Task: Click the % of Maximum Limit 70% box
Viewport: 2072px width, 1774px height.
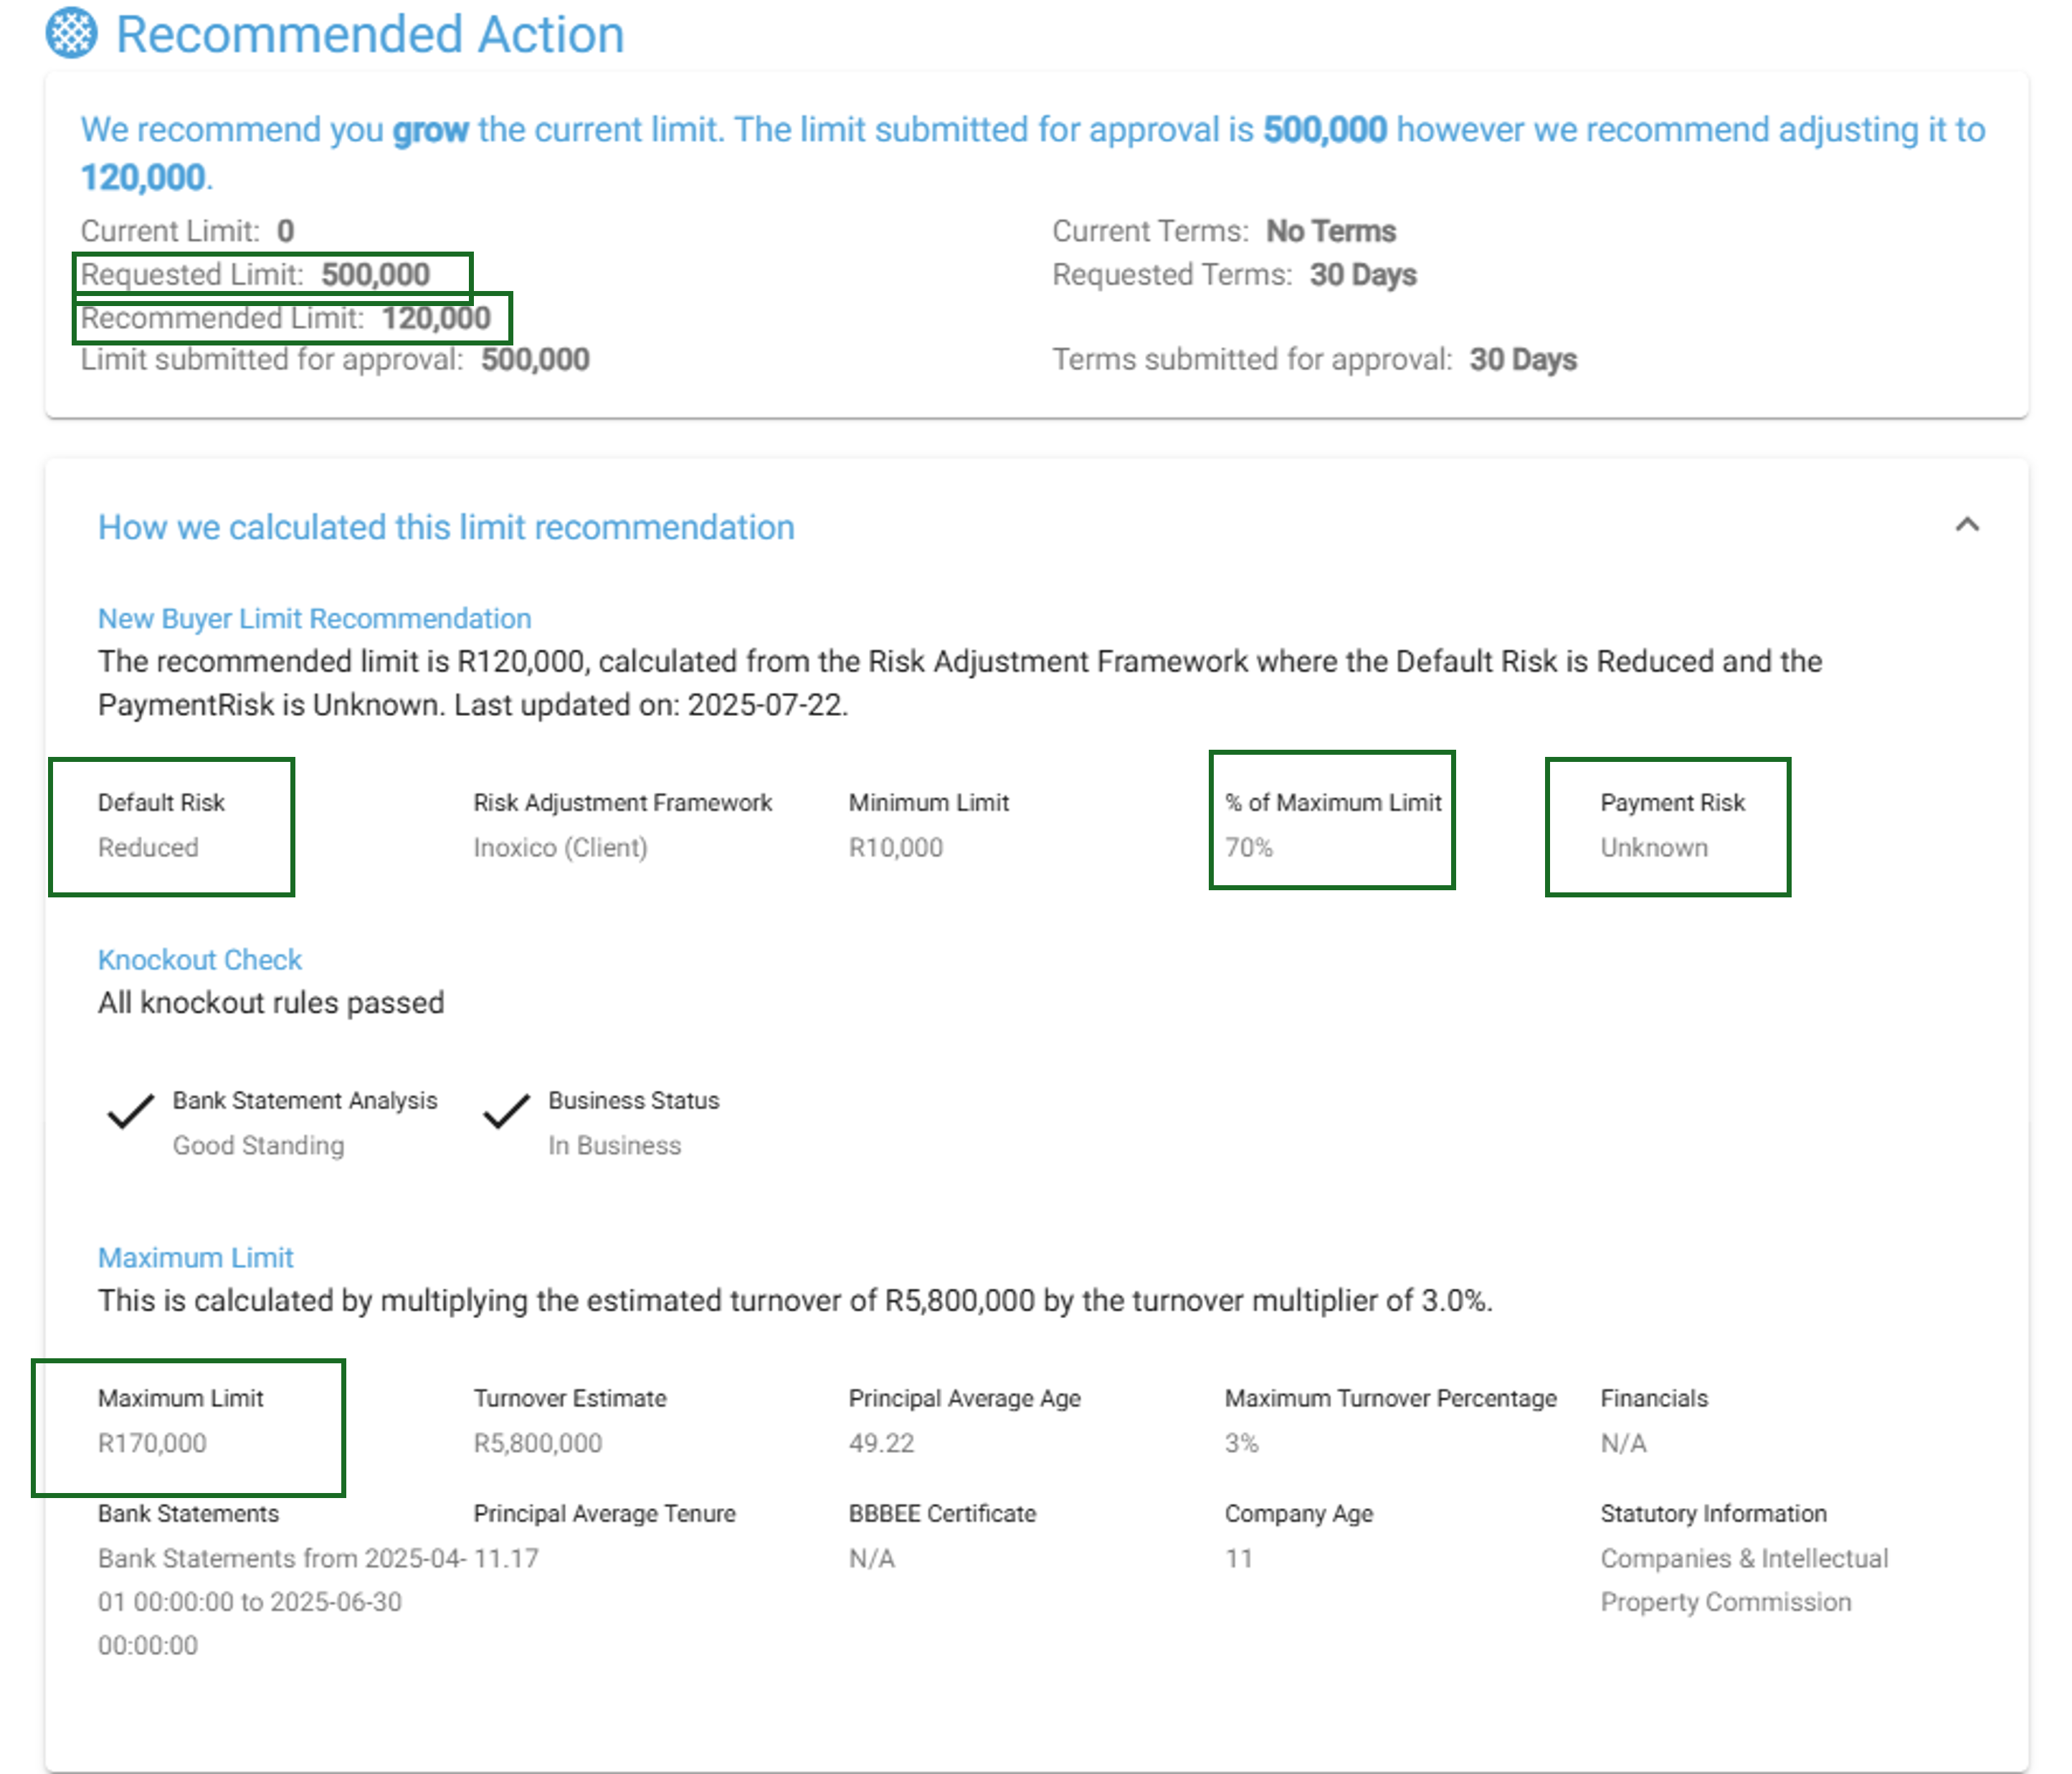Action: coord(1331,820)
